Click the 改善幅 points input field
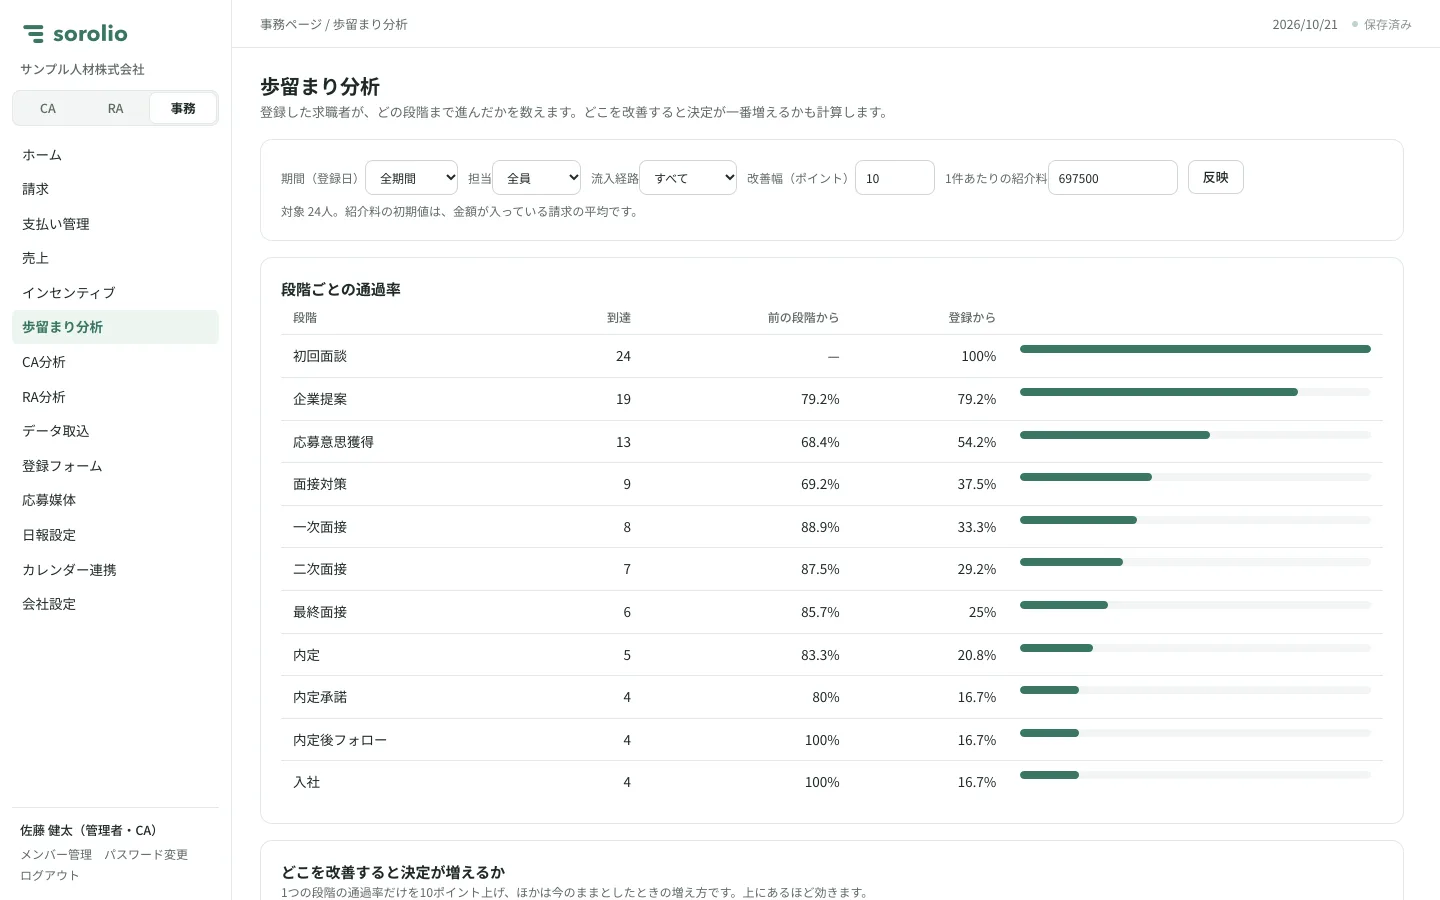 tap(895, 178)
